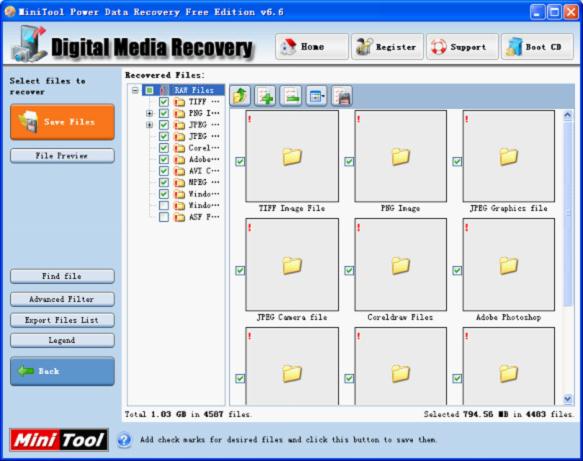This screenshot has height=461, width=583.
Task: Click the Corel folder icon in tree
Action: [x=180, y=148]
